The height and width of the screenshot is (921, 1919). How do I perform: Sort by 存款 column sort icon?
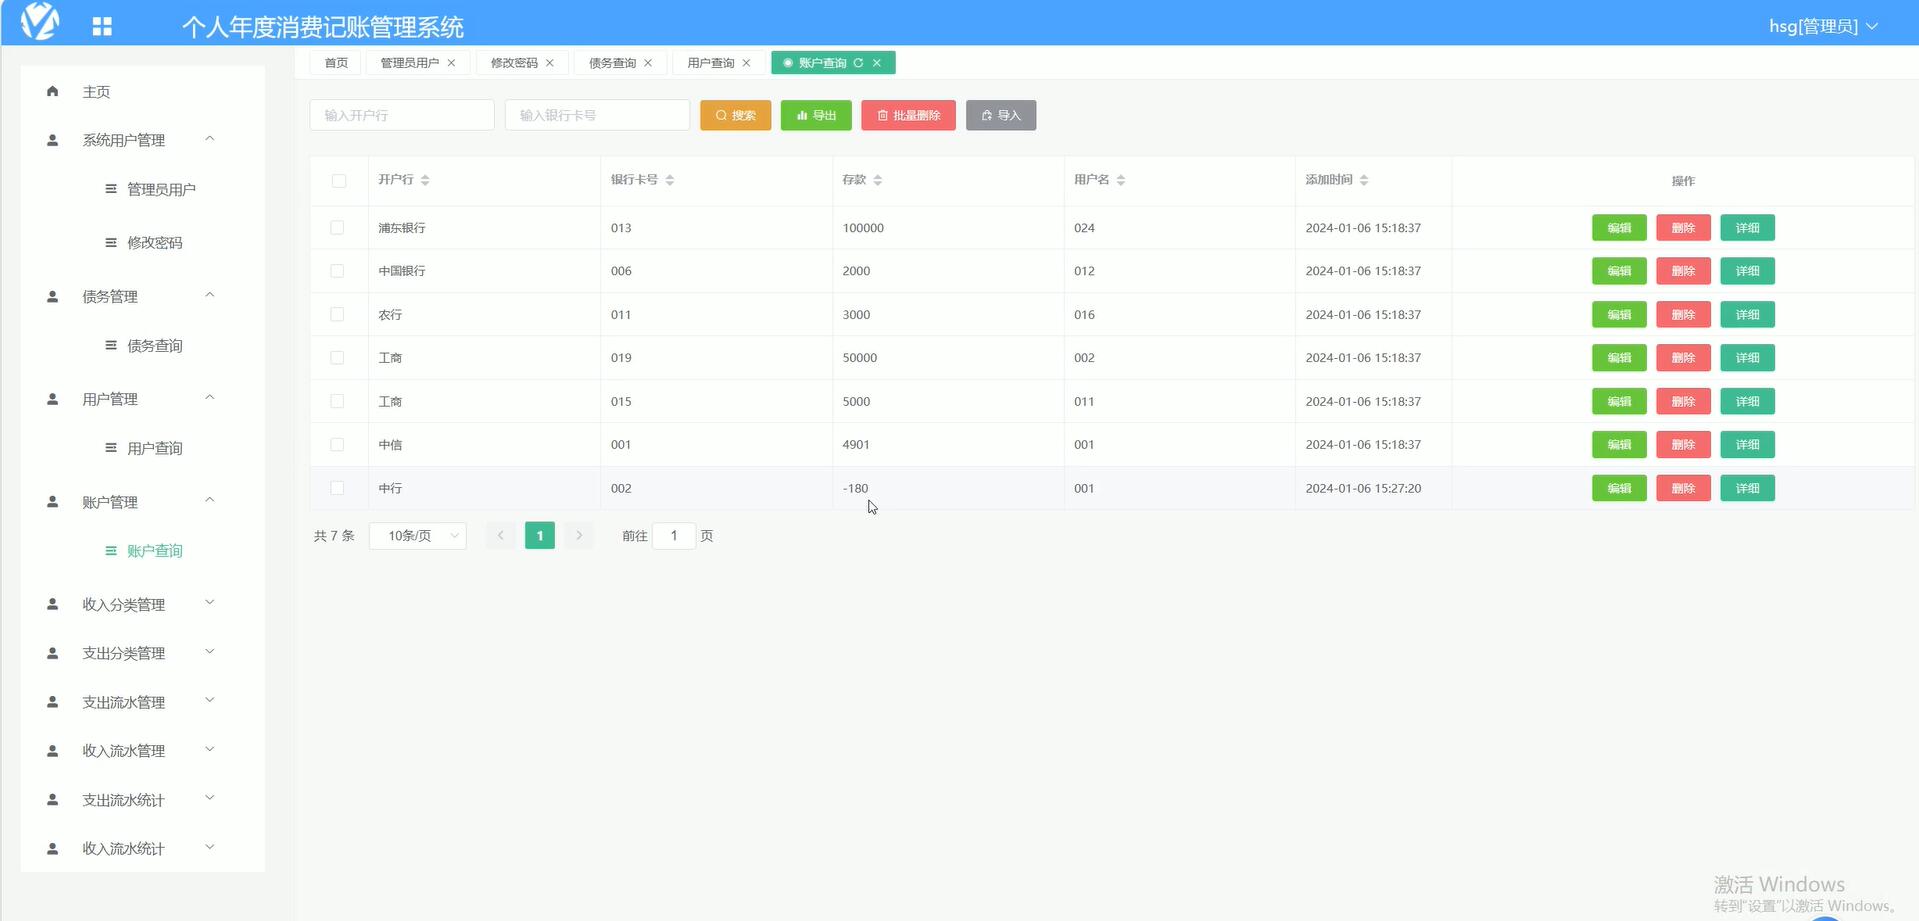pos(877,180)
